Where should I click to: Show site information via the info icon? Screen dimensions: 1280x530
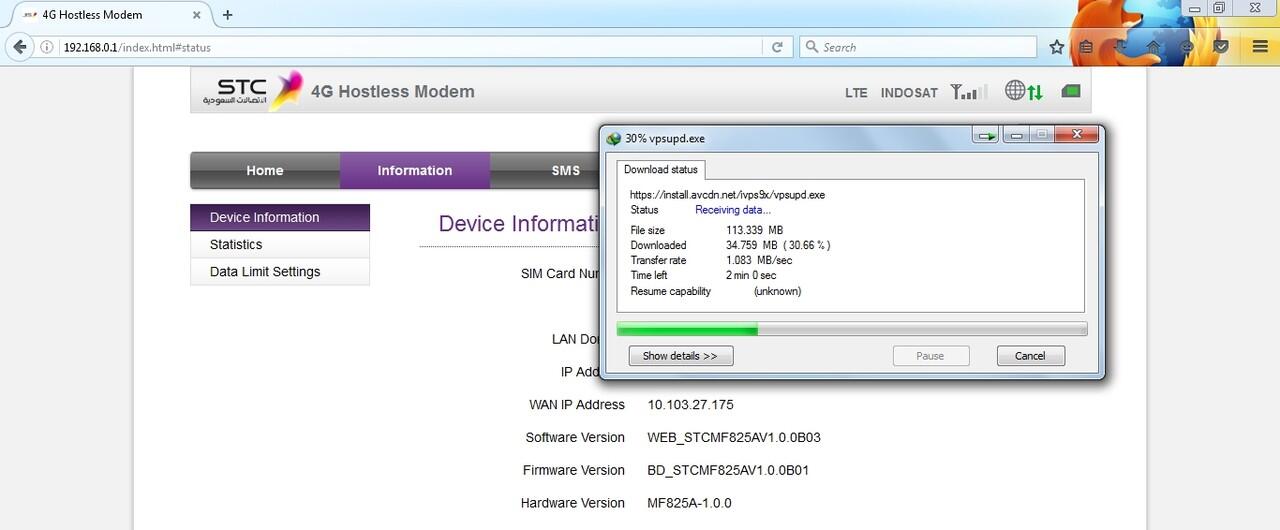click(x=47, y=47)
